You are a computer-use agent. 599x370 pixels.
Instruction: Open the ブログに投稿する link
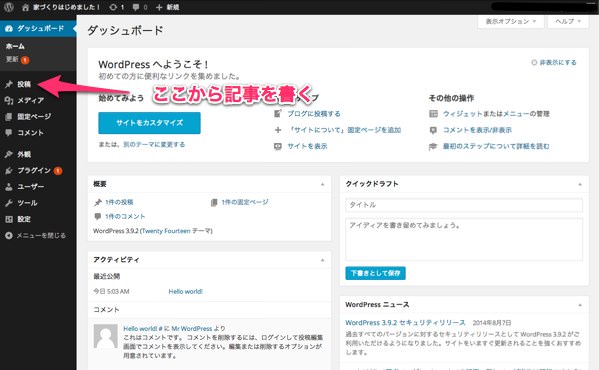pyautogui.click(x=314, y=113)
